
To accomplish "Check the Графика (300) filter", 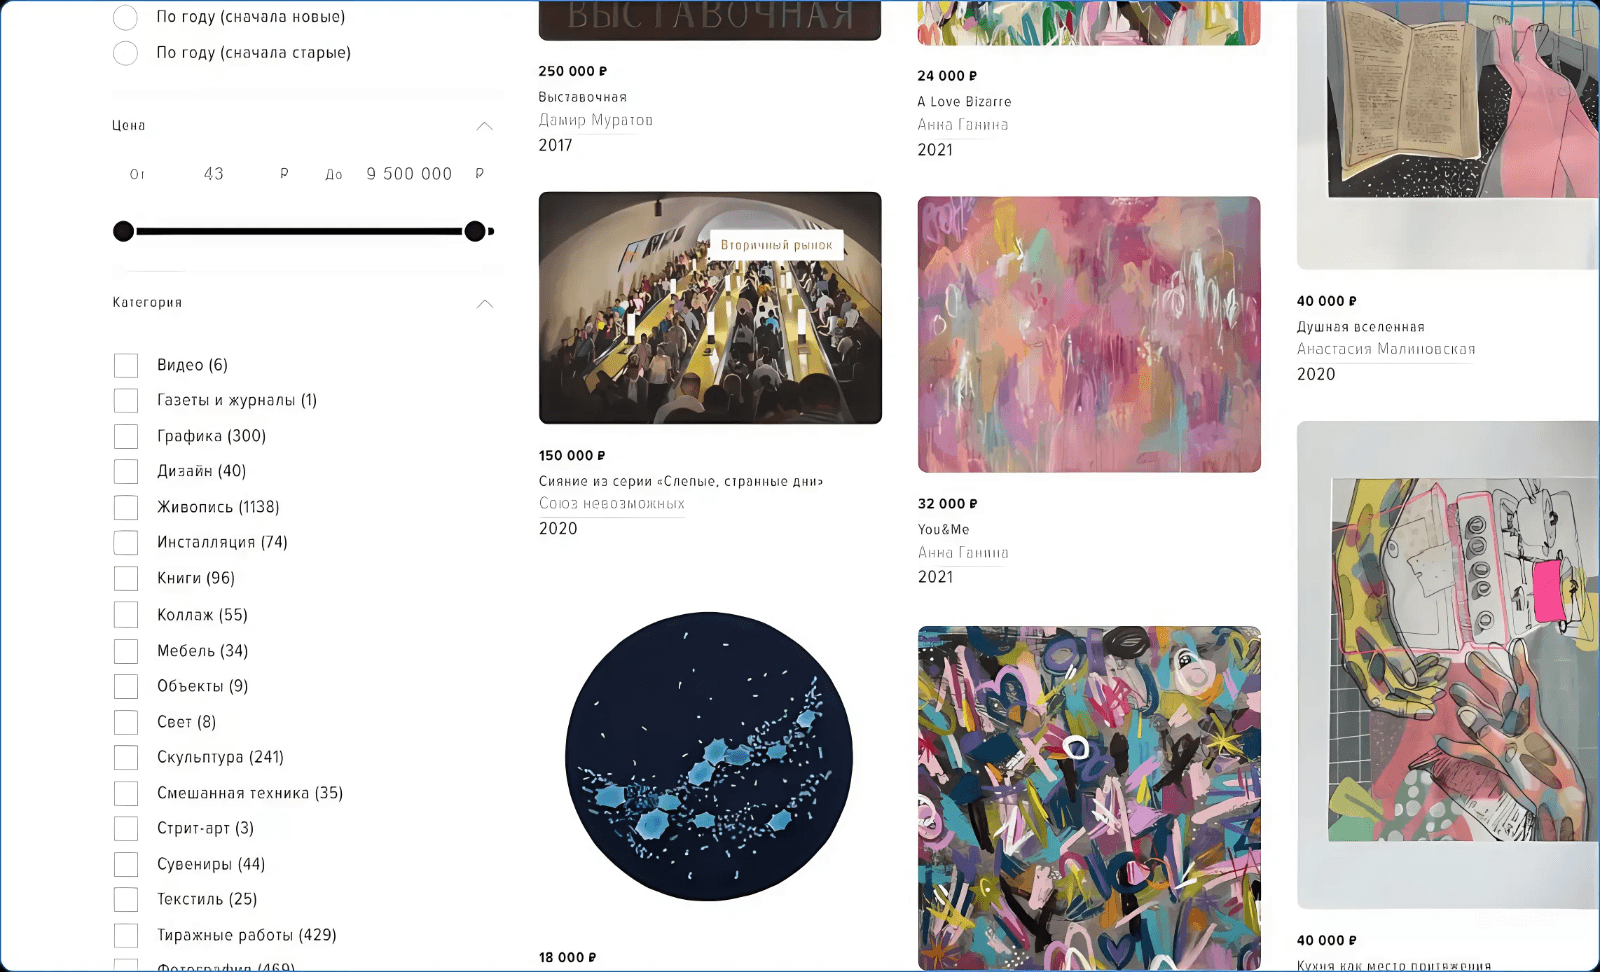I will click(126, 436).
